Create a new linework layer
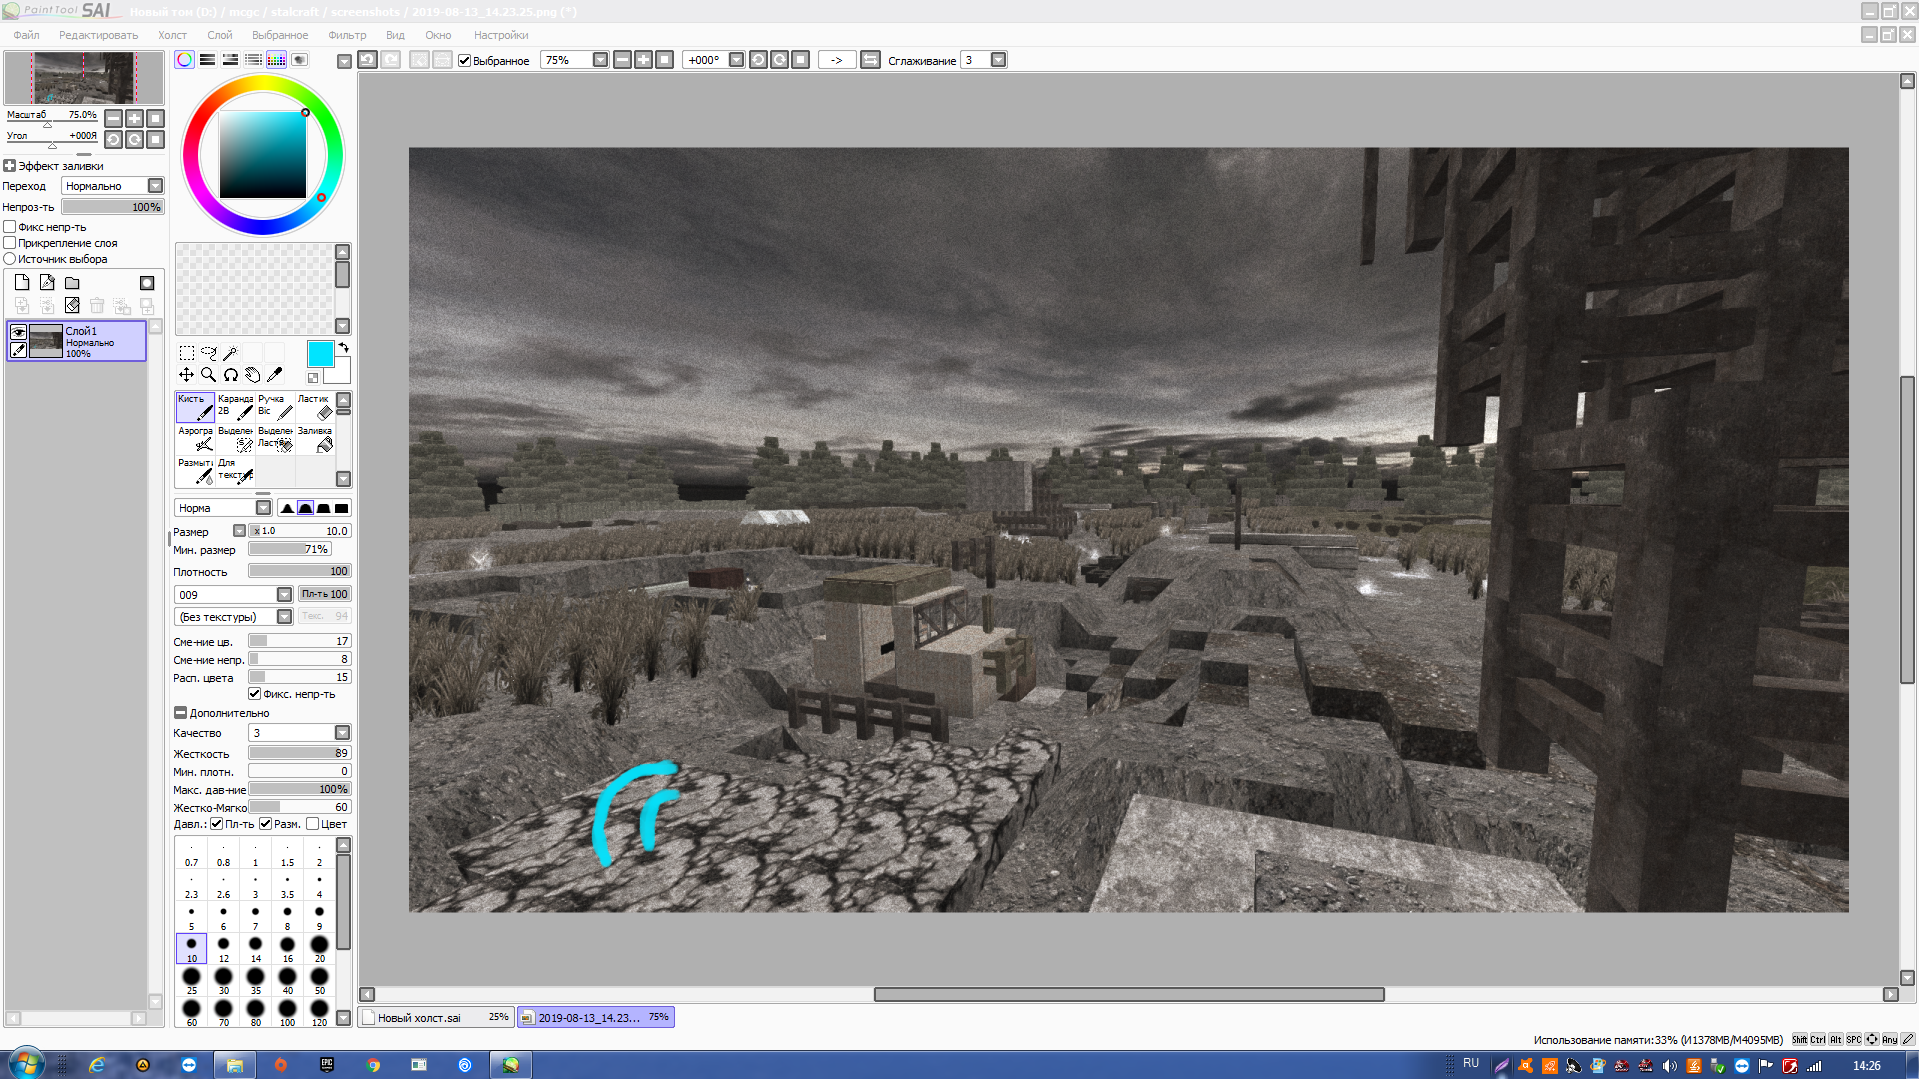This screenshot has width=1919, height=1079. coord(47,283)
